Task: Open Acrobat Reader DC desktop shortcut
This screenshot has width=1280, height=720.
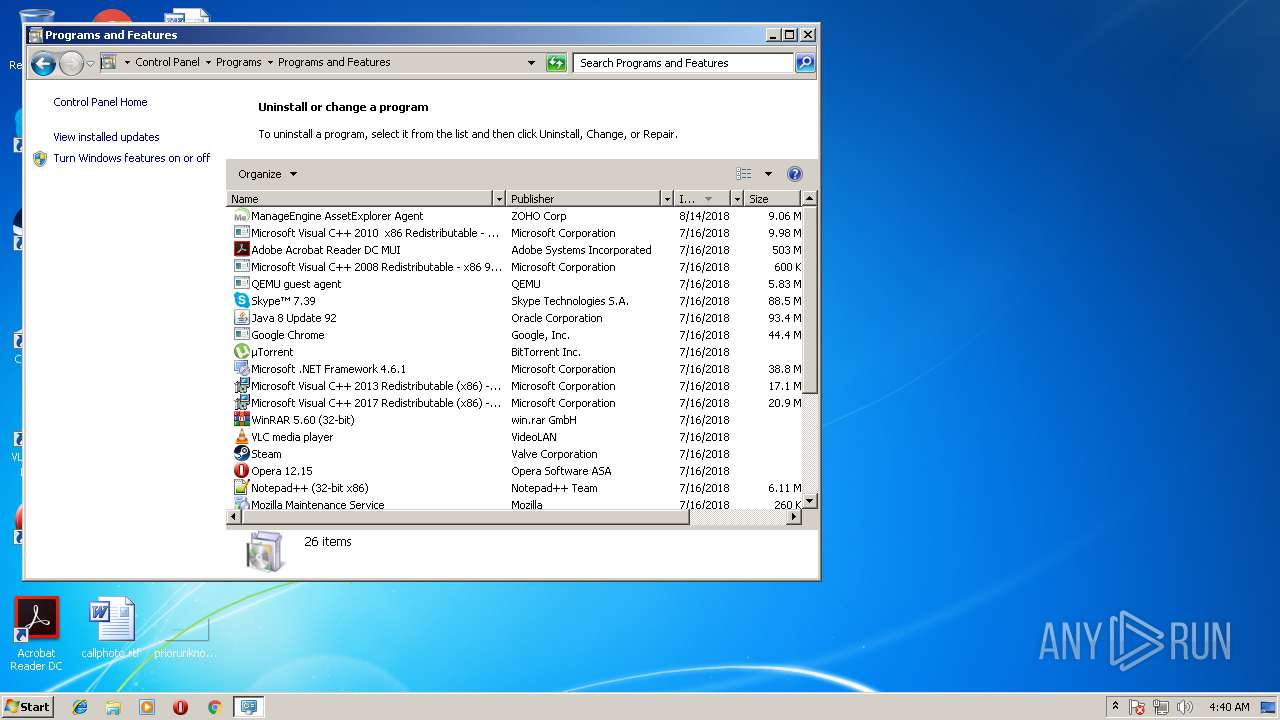Action: point(37,635)
